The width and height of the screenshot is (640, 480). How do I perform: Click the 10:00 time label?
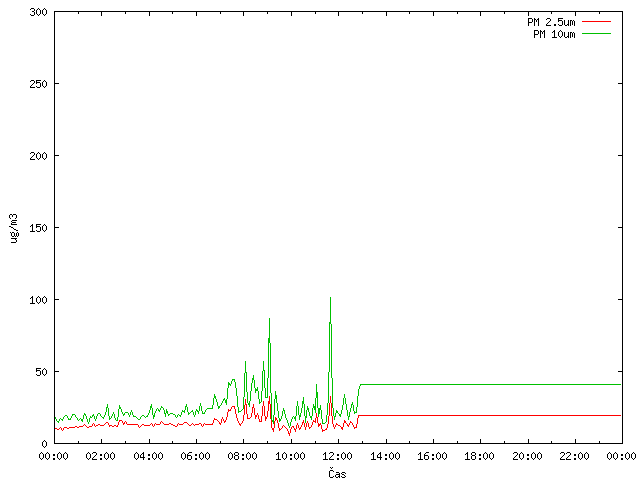(x=290, y=456)
